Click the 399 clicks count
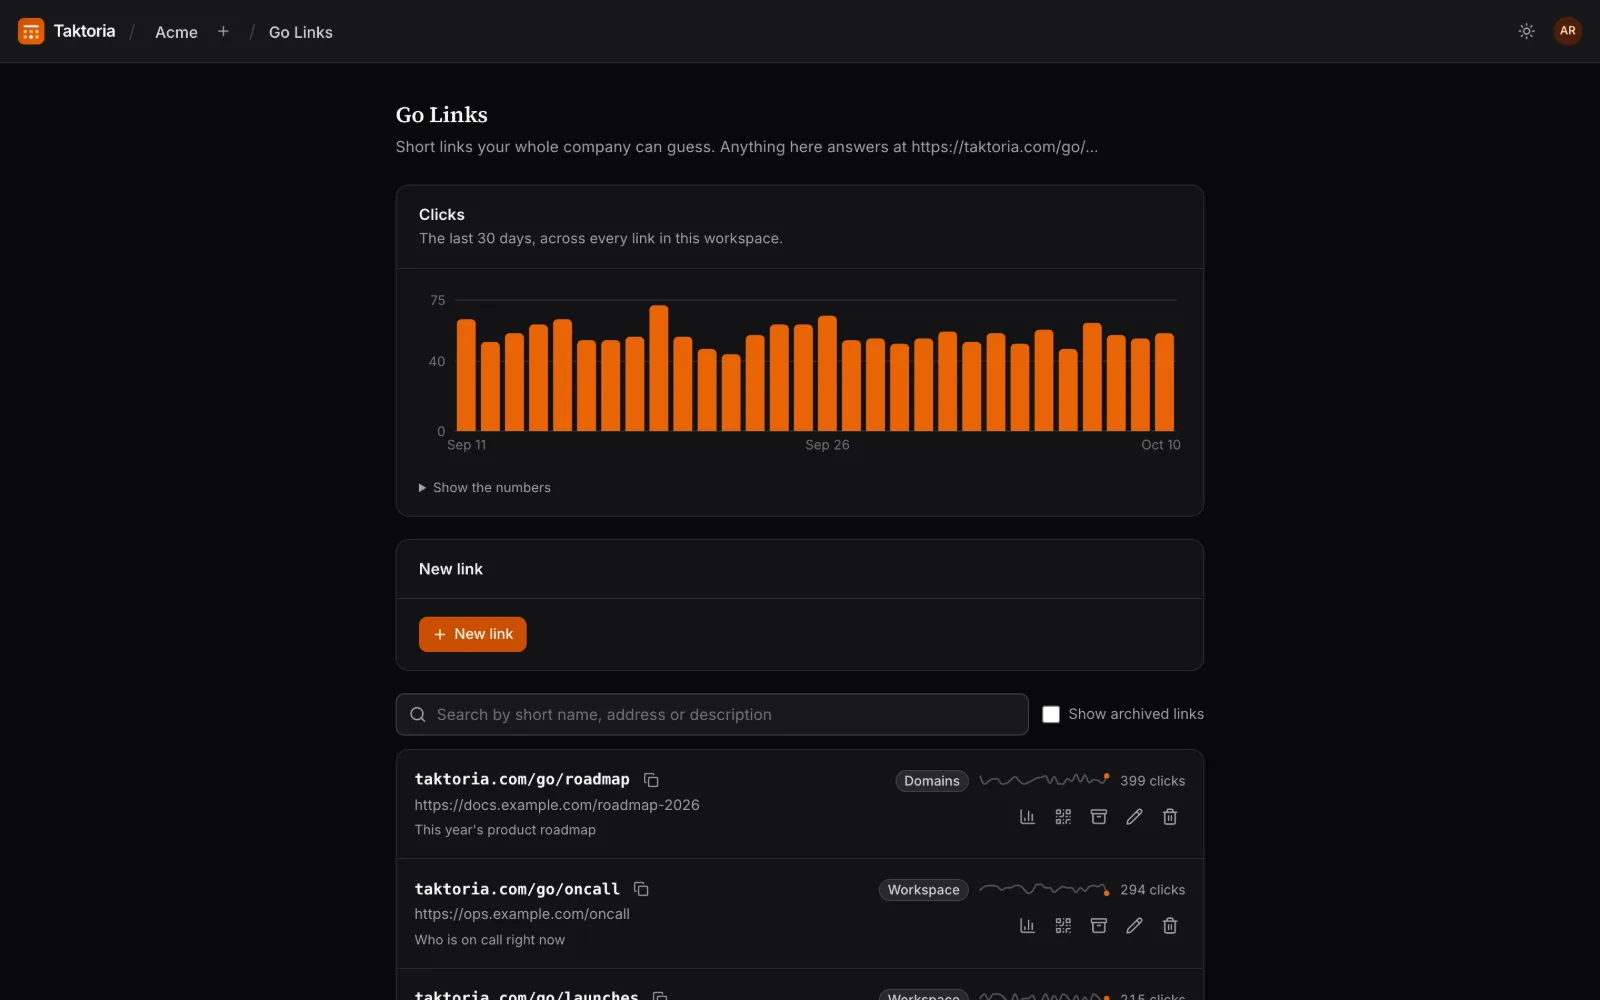The image size is (1600, 1000). point(1152,781)
